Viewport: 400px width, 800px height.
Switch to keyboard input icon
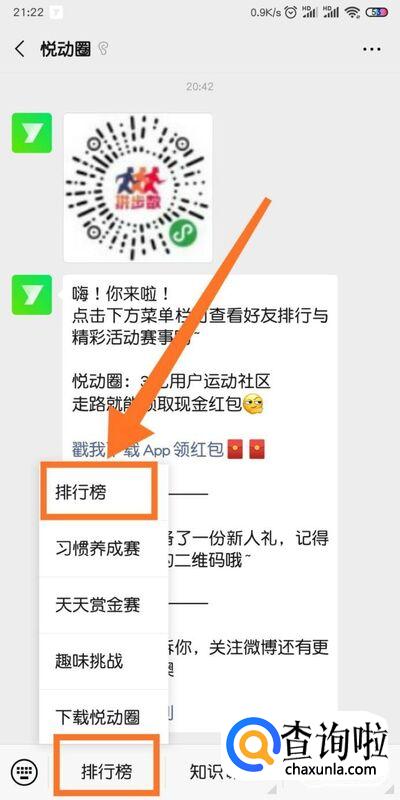click(x=23, y=770)
